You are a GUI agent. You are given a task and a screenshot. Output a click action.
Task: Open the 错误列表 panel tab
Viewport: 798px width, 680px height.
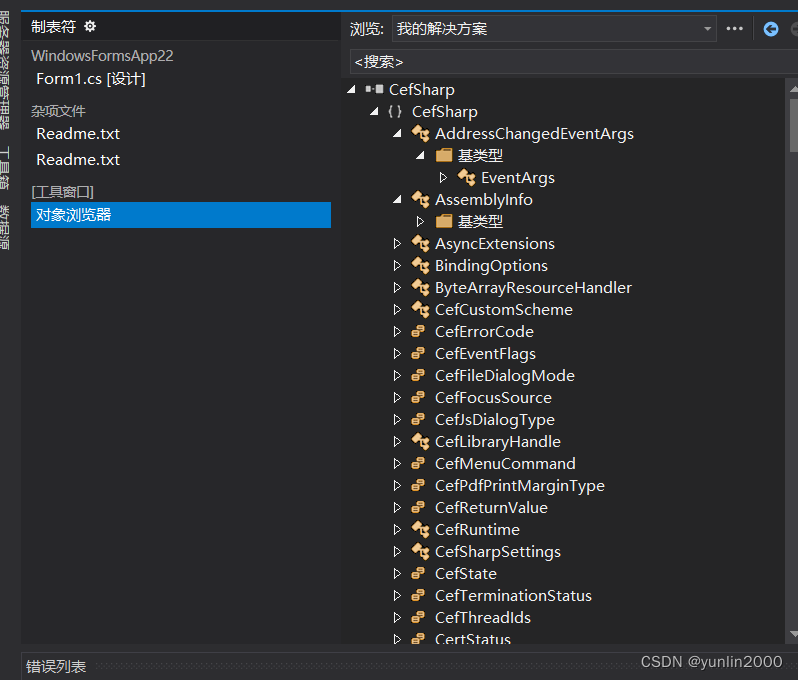[56, 666]
